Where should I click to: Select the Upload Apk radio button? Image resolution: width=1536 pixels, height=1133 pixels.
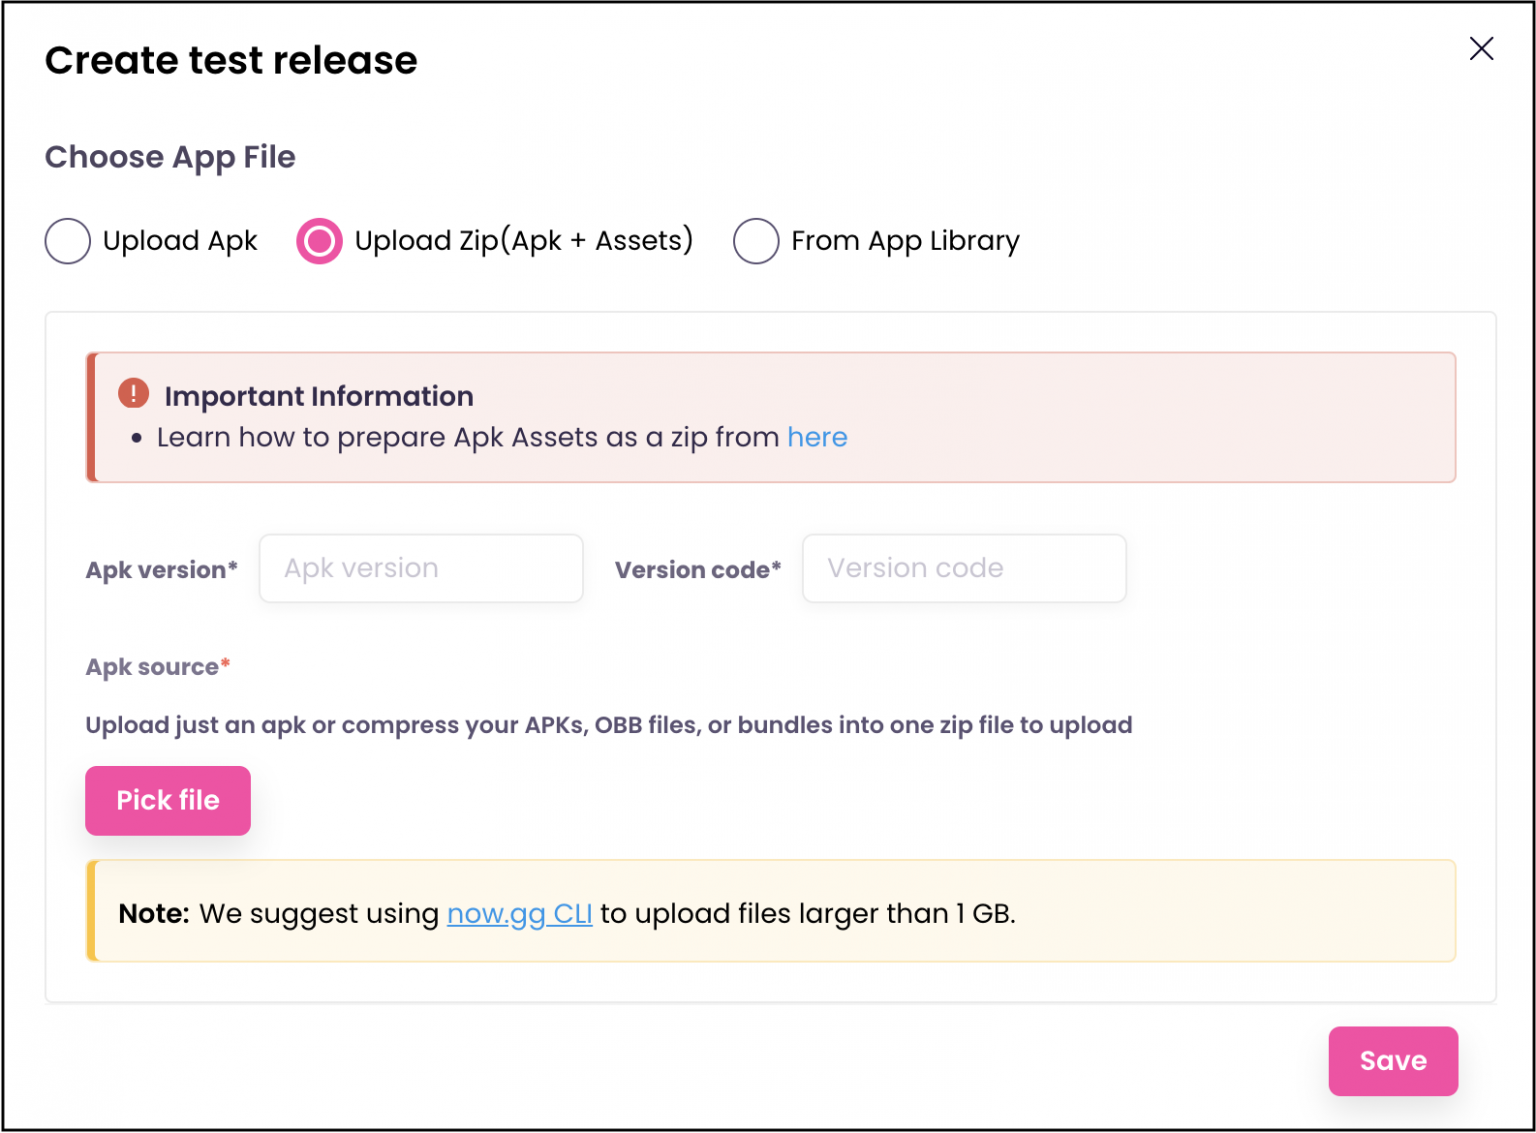68,241
